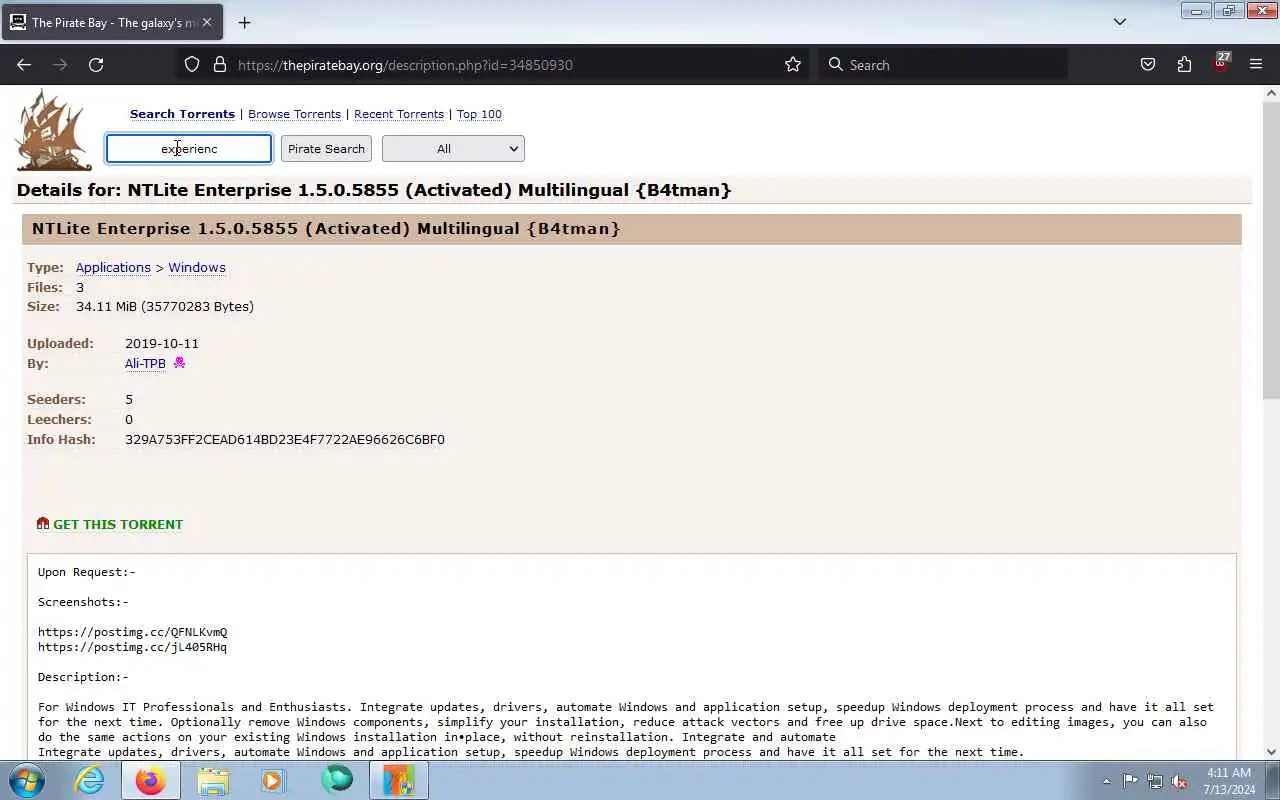
Task: Click the NTLite Enterprise title banner text
Action: click(x=326, y=228)
